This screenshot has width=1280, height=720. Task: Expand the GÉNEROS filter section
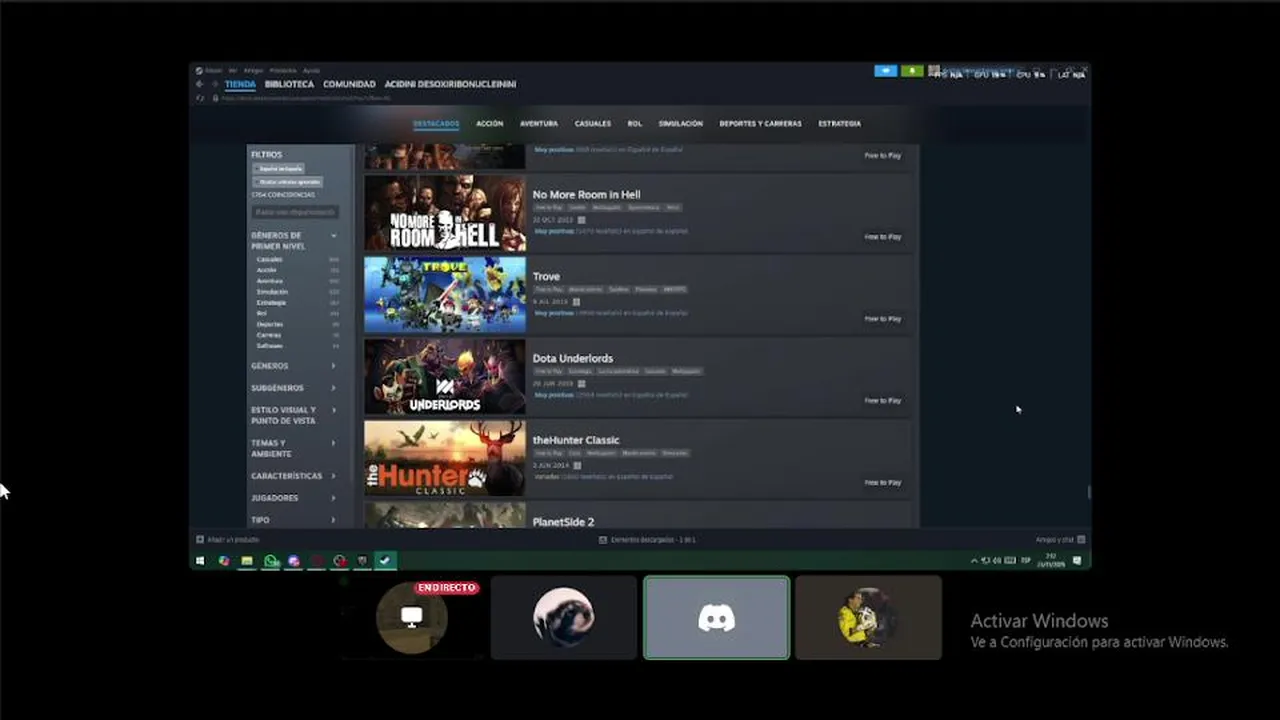[294, 366]
